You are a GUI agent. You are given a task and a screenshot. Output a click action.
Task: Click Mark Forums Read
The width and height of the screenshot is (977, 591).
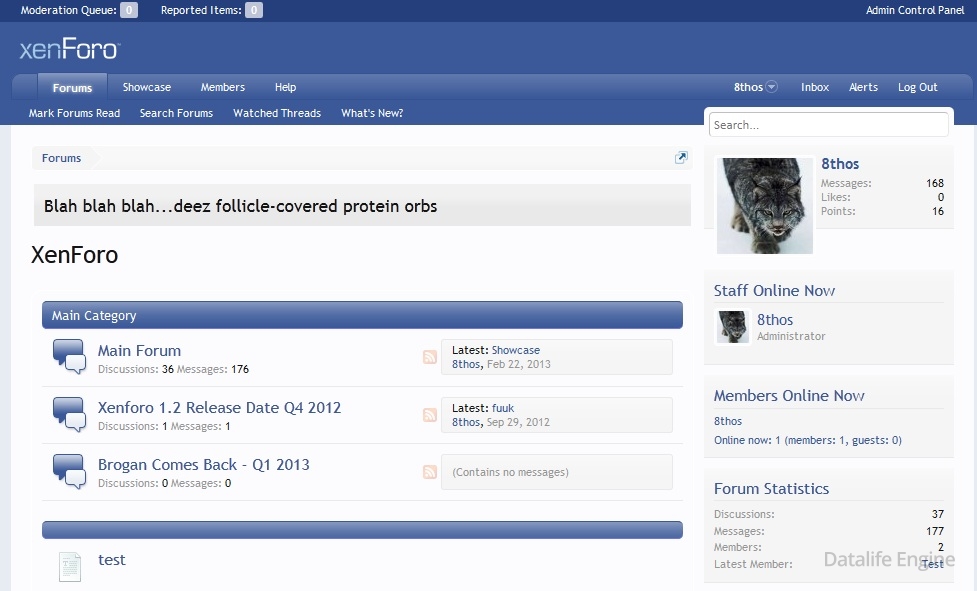[74, 113]
